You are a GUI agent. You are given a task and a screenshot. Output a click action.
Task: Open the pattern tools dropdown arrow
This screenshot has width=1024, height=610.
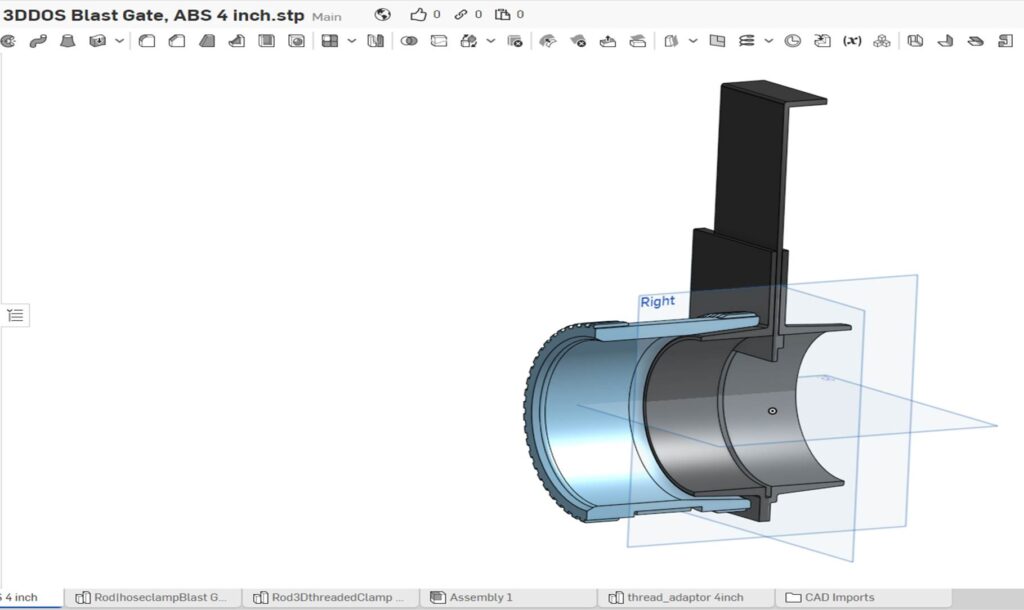pyautogui.click(x=351, y=41)
